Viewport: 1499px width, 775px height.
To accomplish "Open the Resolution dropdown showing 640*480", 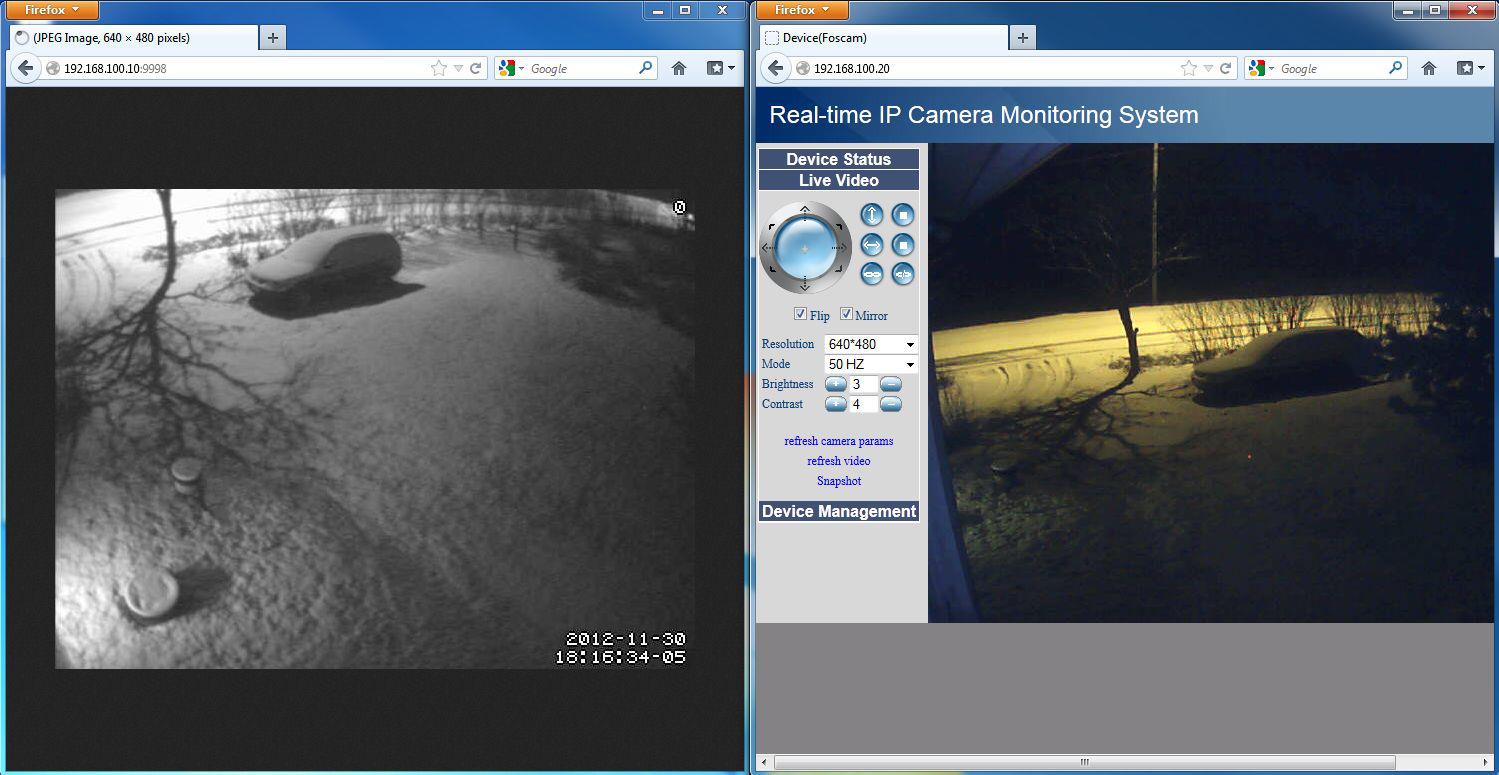I will (870, 344).
